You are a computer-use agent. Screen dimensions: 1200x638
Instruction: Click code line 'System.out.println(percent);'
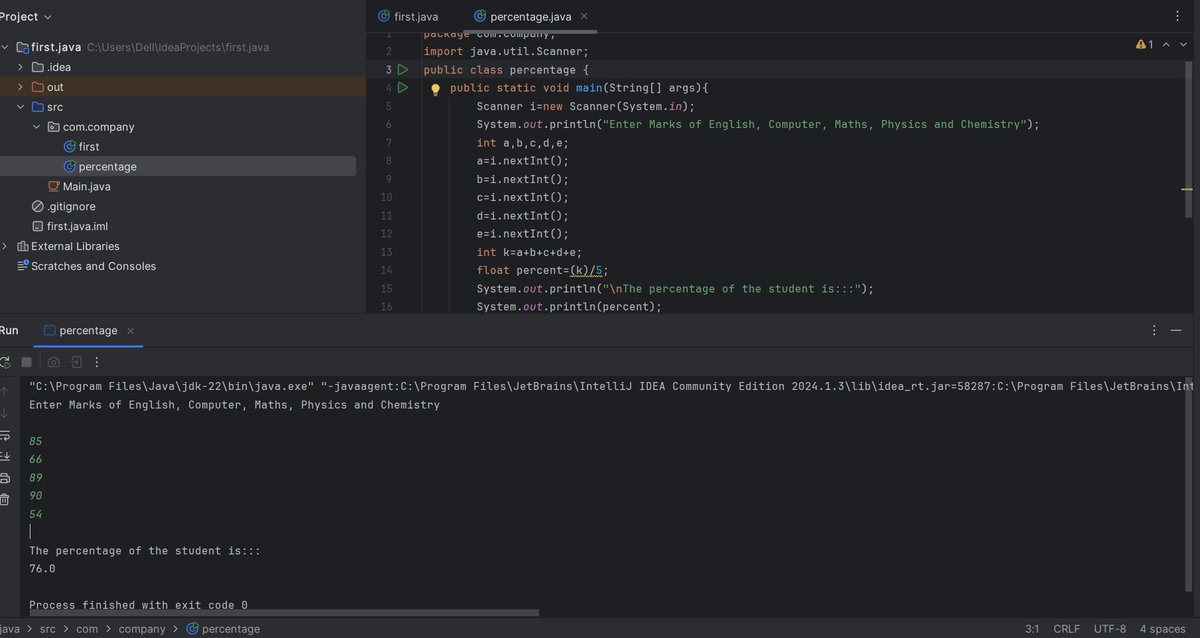coord(569,306)
